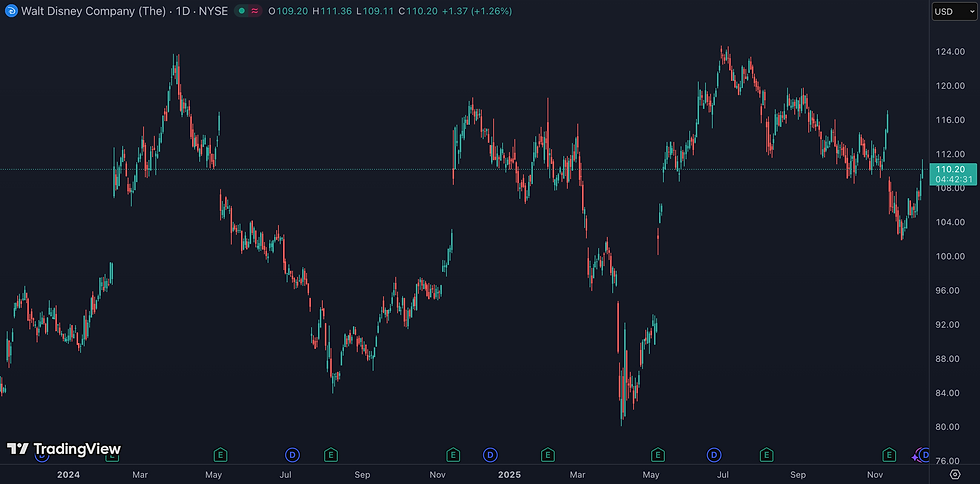Click the 80.00 price scale label

click(949, 427)
